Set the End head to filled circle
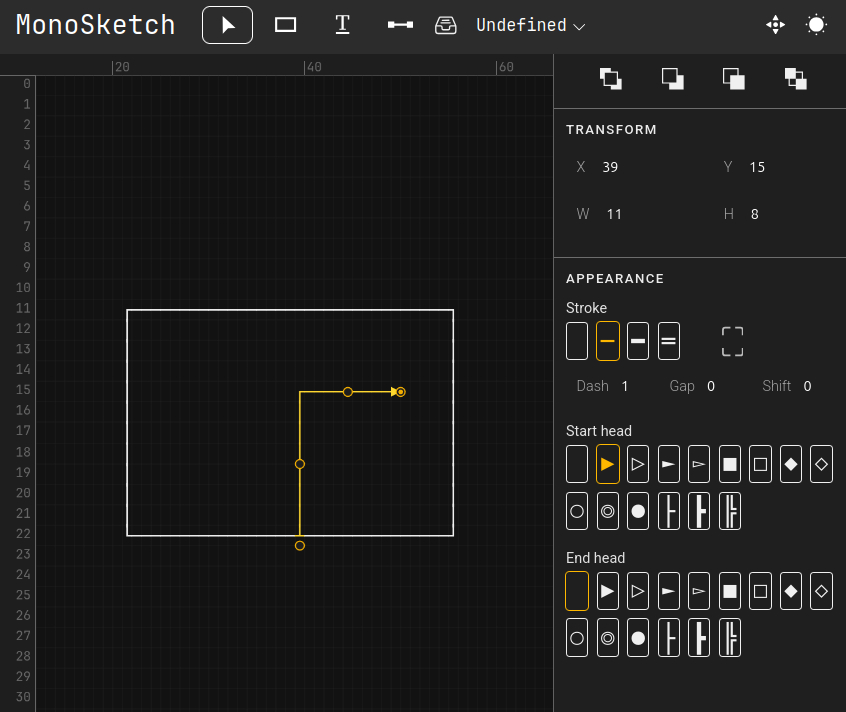 [x=638, y=637]
